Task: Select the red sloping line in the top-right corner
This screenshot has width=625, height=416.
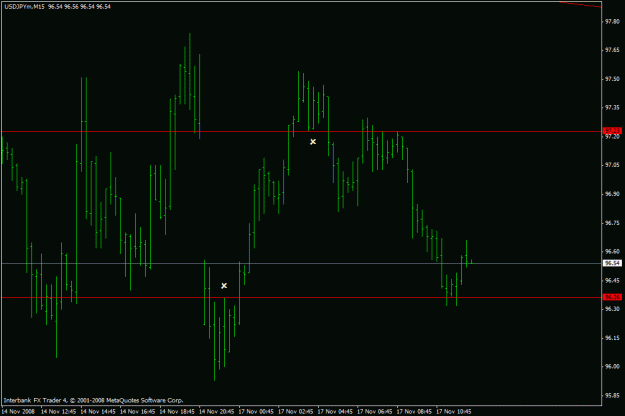Action: click(x=580, y=4)
